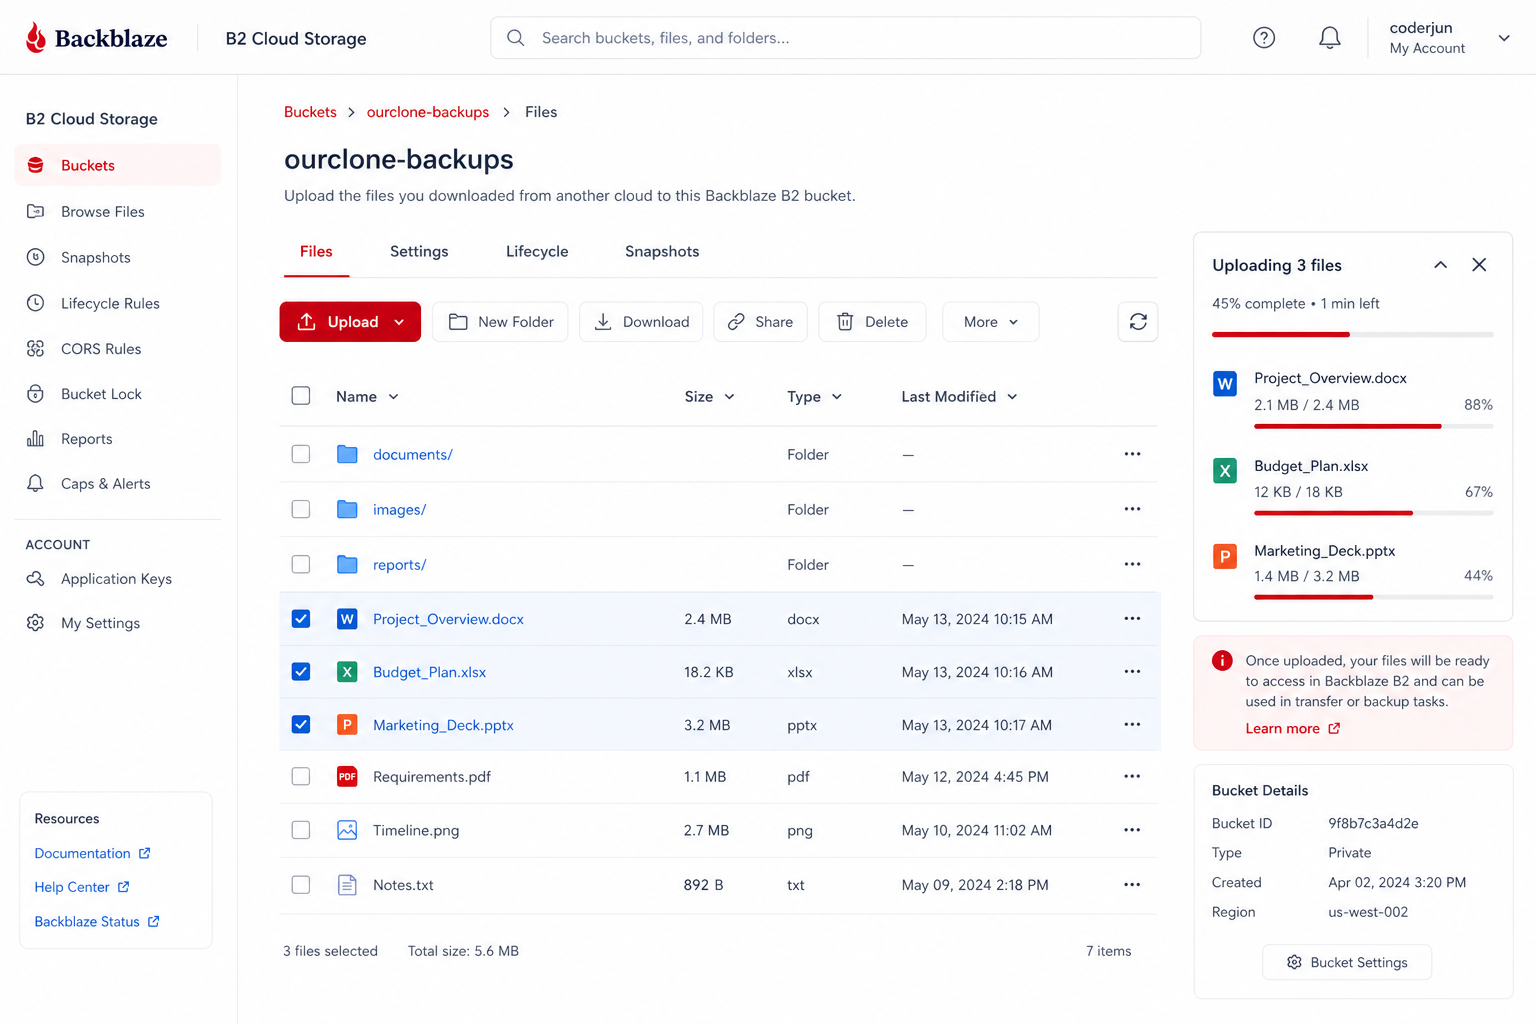The width and height of the screenshot is (1536, 1024).
Task: Sort by Name column header
Action: 367,397
